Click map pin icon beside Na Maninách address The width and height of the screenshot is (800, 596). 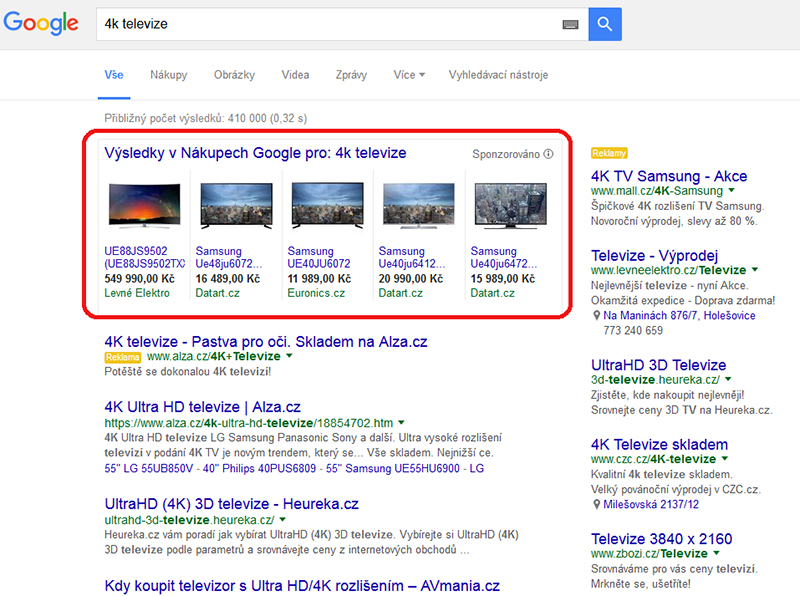point(596,315)
